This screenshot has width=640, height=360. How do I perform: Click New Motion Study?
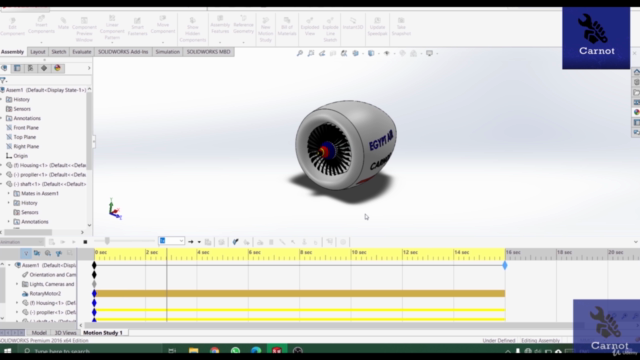[265, 29]
